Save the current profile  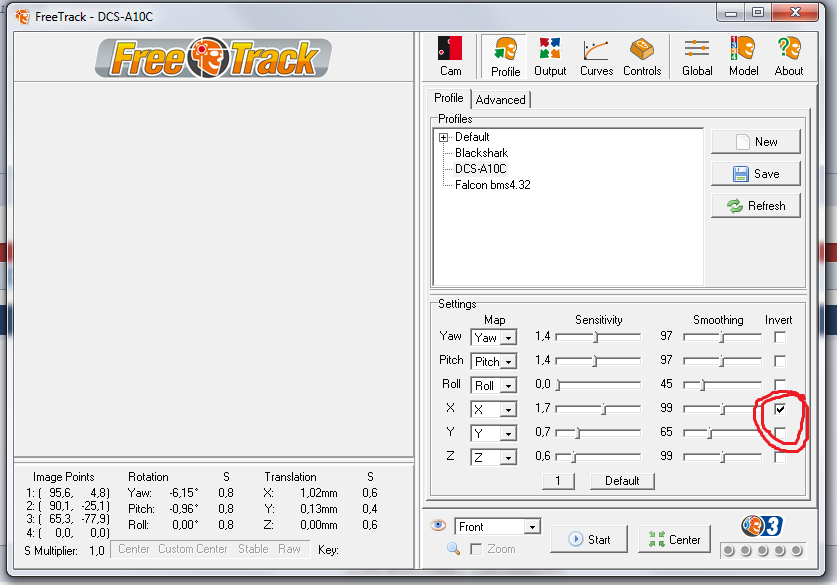756,173
